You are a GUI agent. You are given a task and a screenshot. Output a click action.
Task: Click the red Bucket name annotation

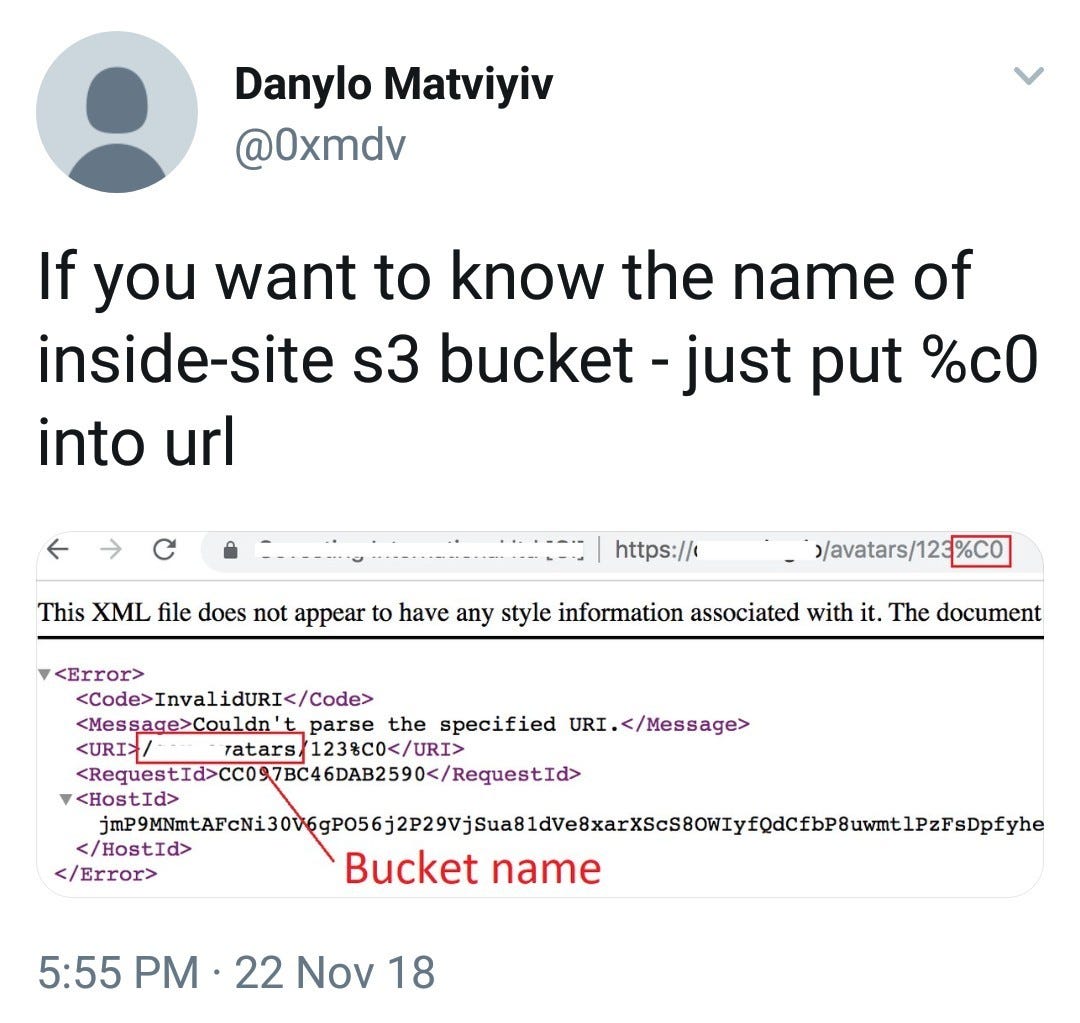(472, 868)
